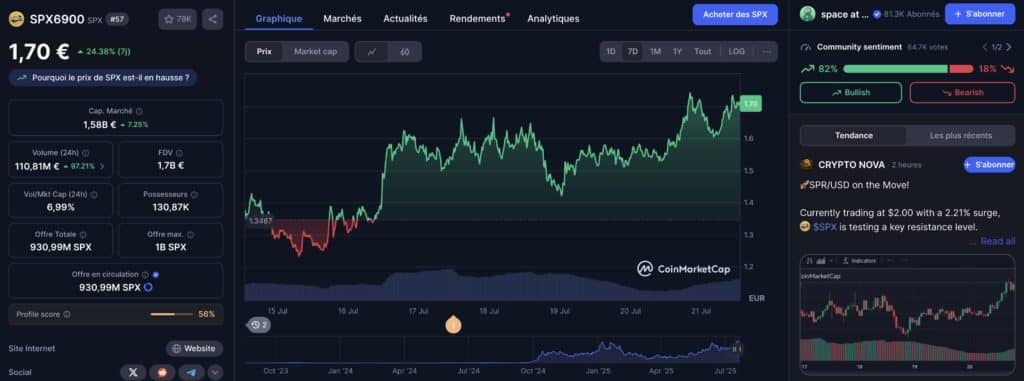
Task: Click the Offre Totale info icon
Action: (x=82, y=235)
